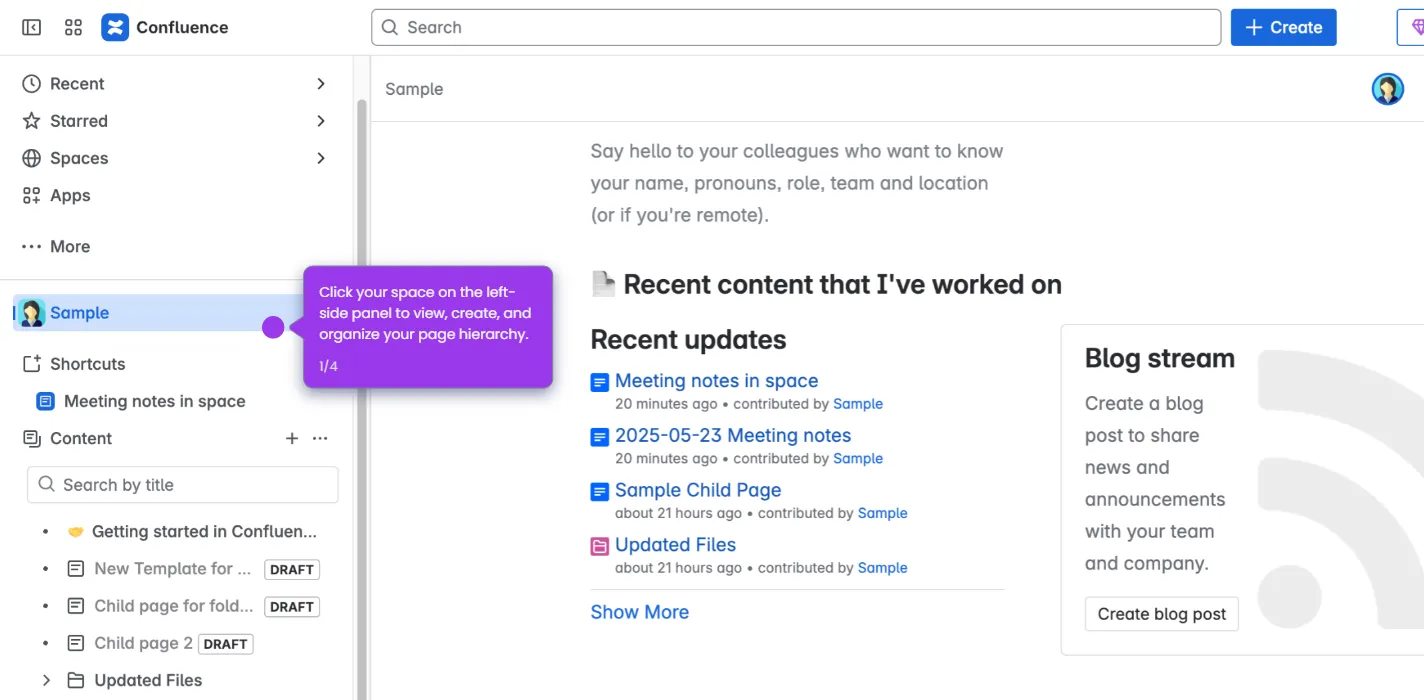Viewport: 1424px width, 700px height.
Task: Open Sample Child Page link
Action: point(698,490)
